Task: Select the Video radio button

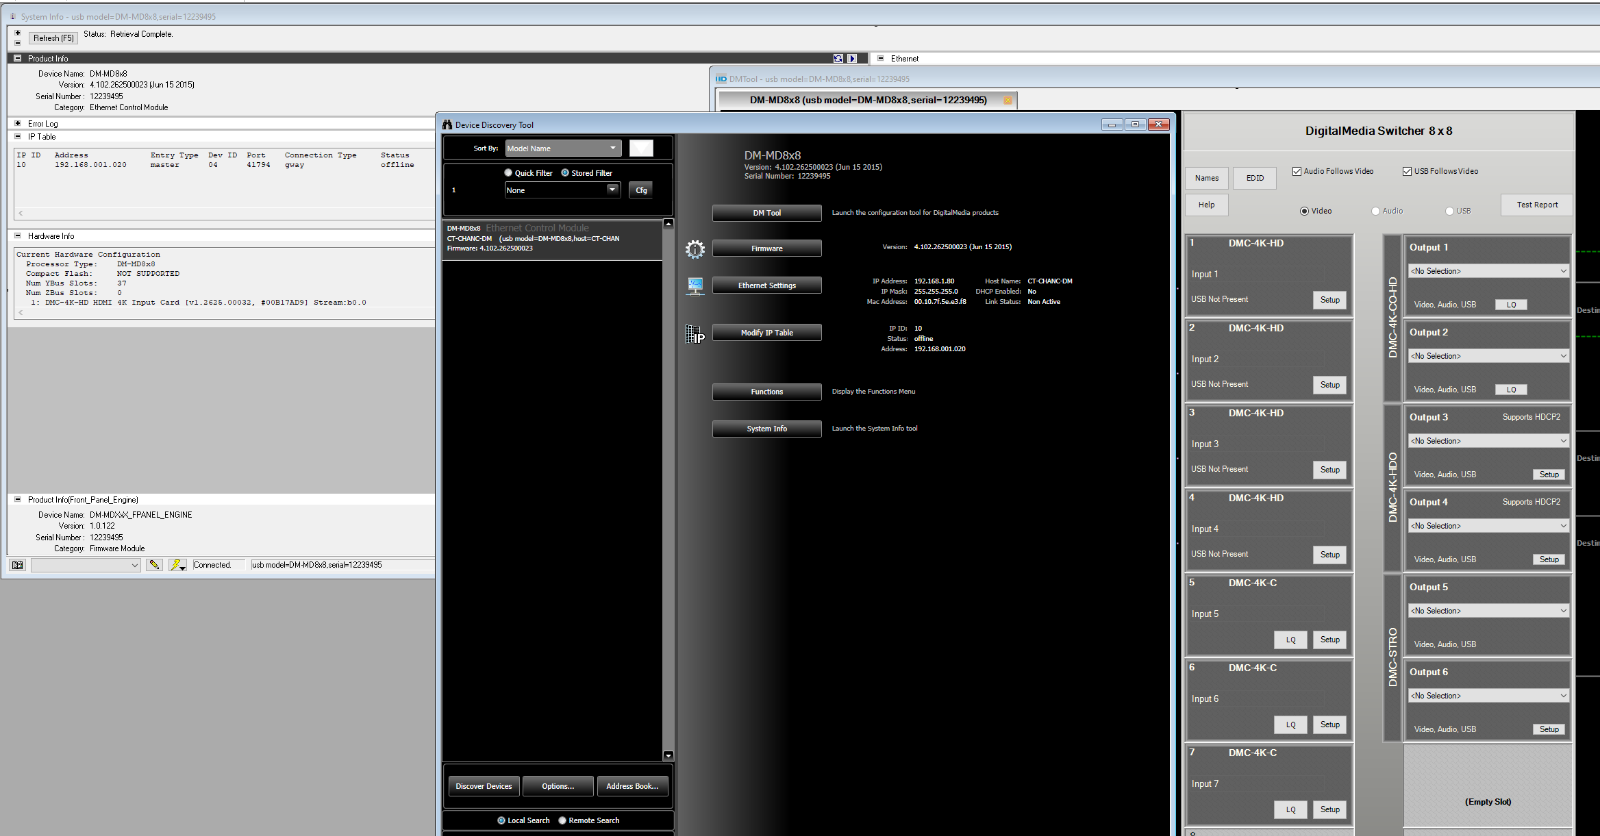Action: click(1304, 211)
